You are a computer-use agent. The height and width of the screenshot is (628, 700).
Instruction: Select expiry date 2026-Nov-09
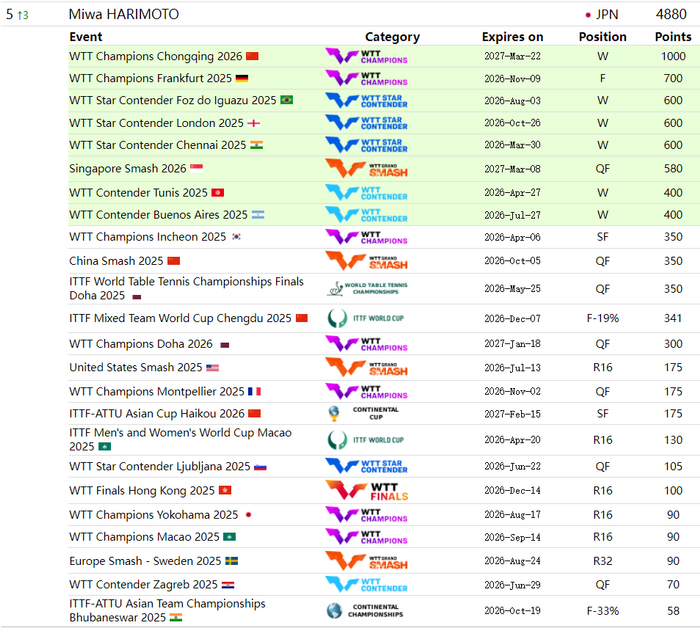pyautogui.click(x=512, y=79)
